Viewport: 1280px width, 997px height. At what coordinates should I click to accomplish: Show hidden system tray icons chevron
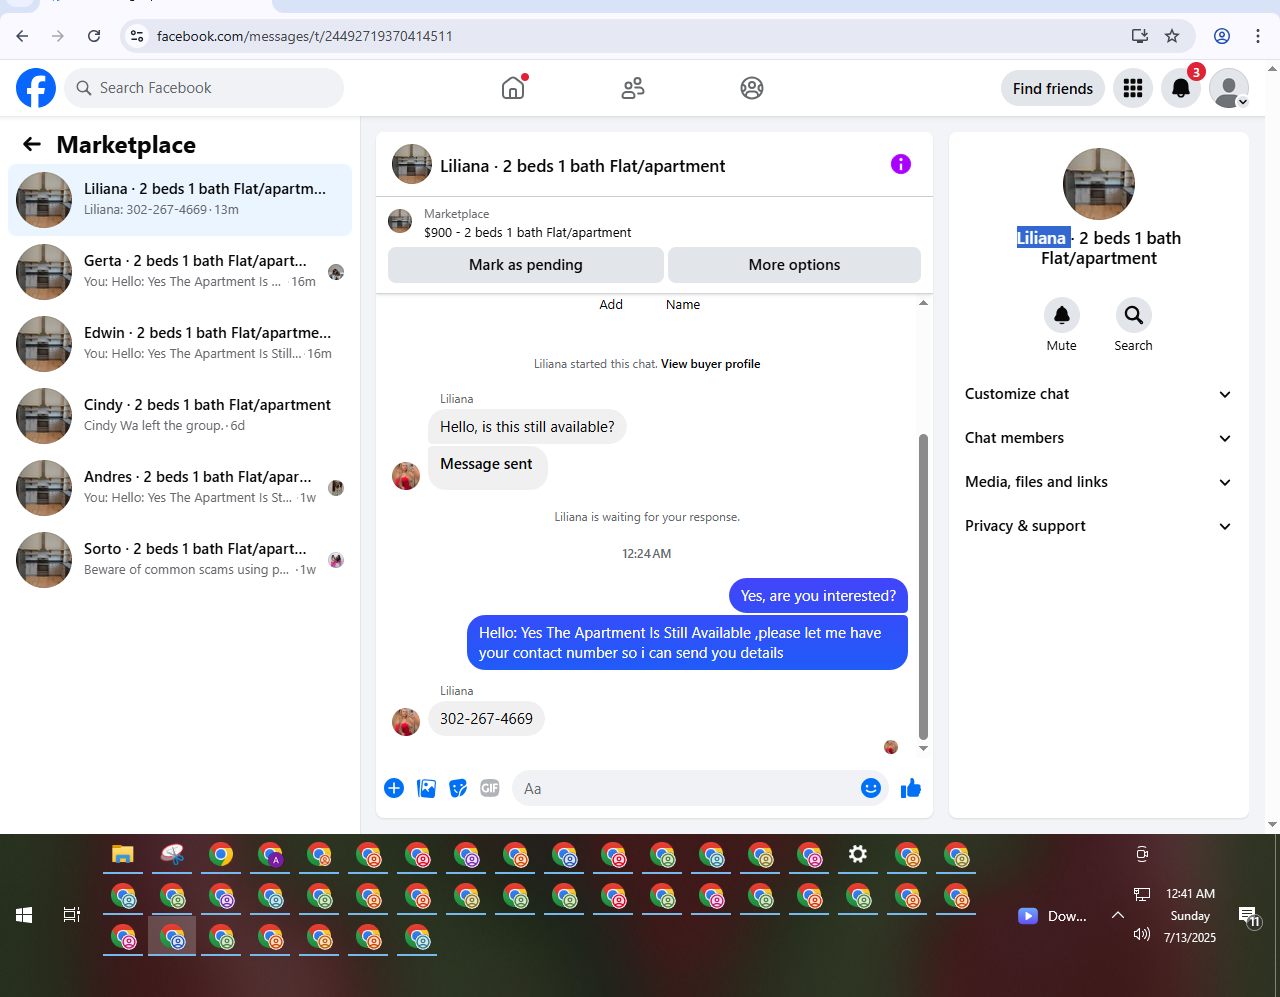point(1118,915)
